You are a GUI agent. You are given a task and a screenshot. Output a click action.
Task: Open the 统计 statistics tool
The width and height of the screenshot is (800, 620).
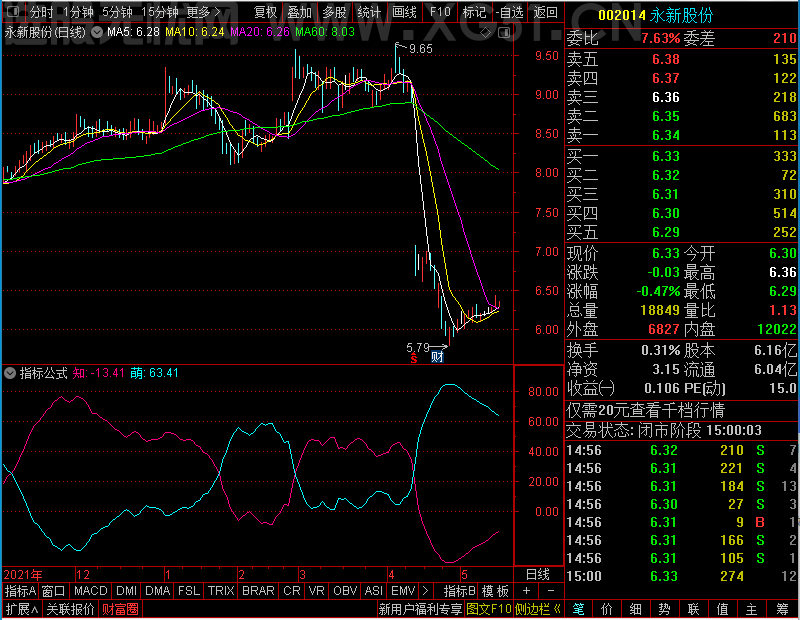(x=369, y=12)
